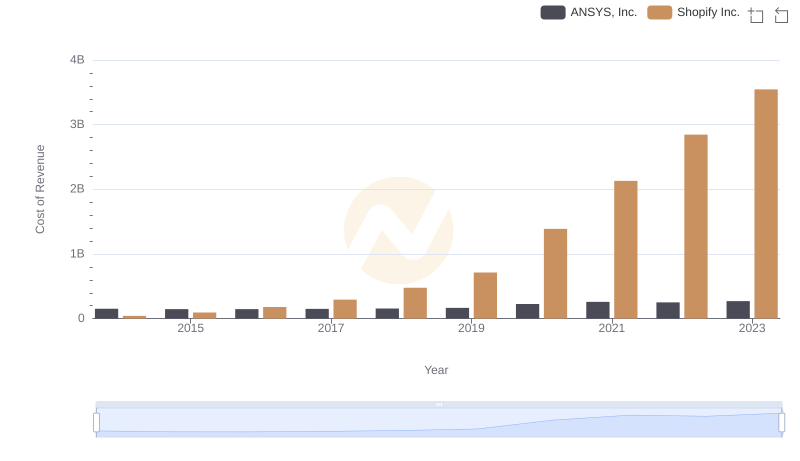Image resolution: width=800 pixels, height=461 pixels.
Task: Click the top move-bar of the zoom slider
Action: (x=439, y=404)
